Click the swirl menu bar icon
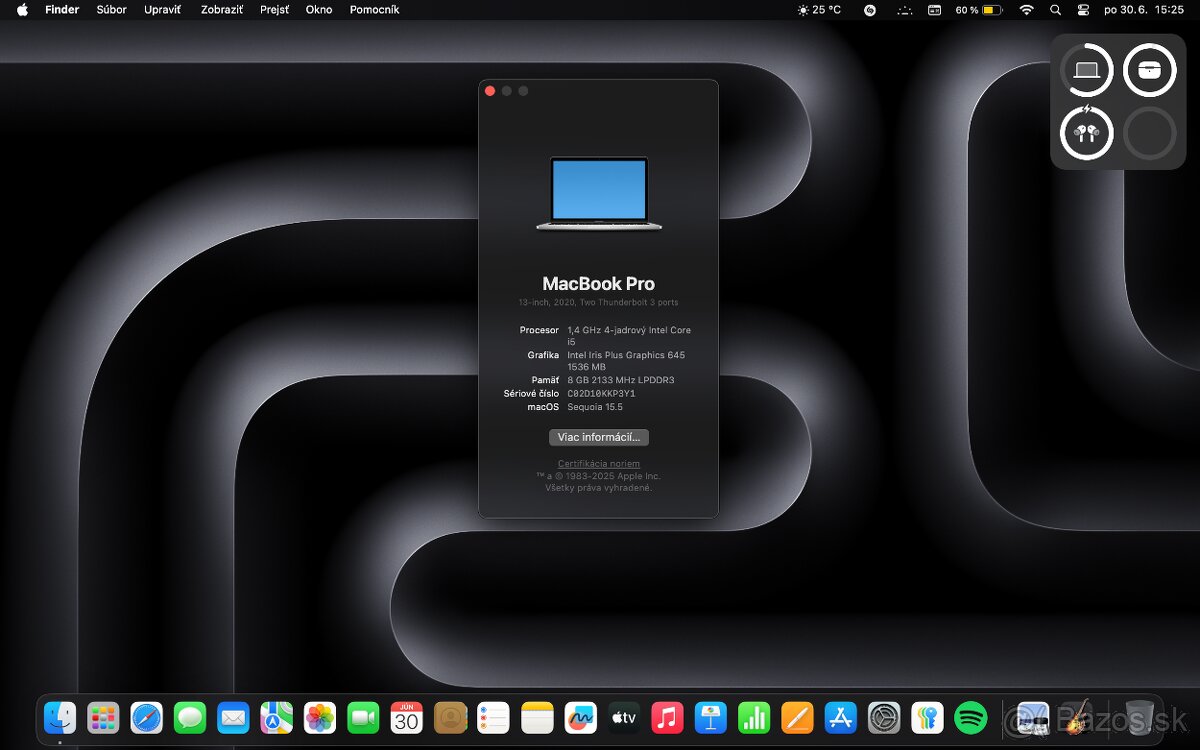 point(870,10)
